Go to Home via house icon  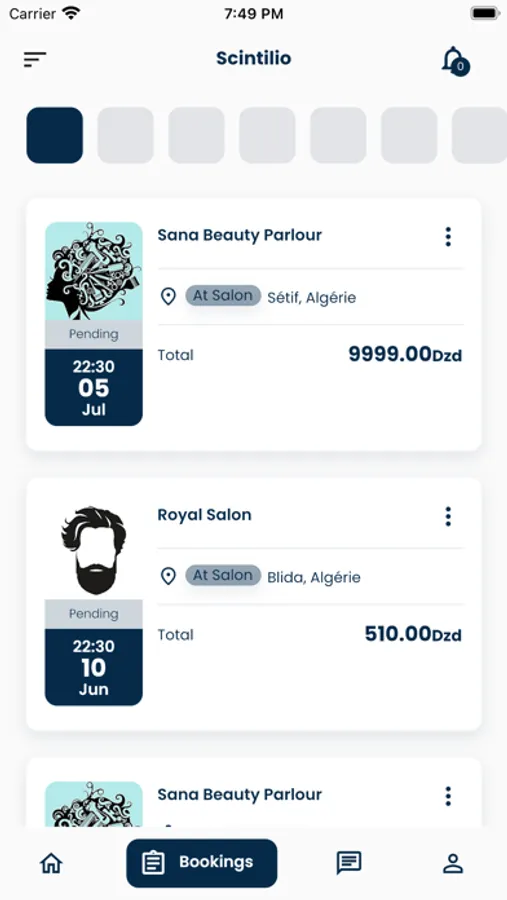coord(51,863)
